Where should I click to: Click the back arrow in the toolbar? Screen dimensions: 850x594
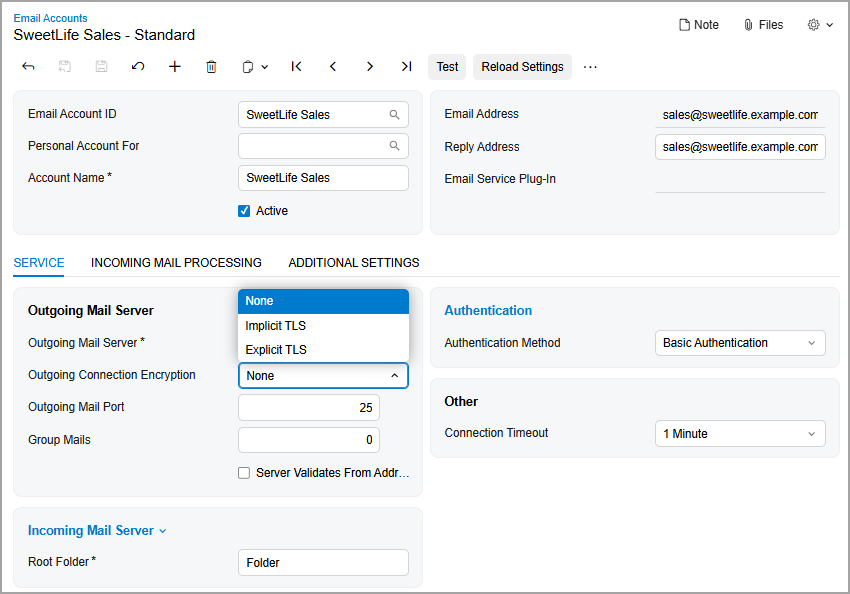point(28,67)
